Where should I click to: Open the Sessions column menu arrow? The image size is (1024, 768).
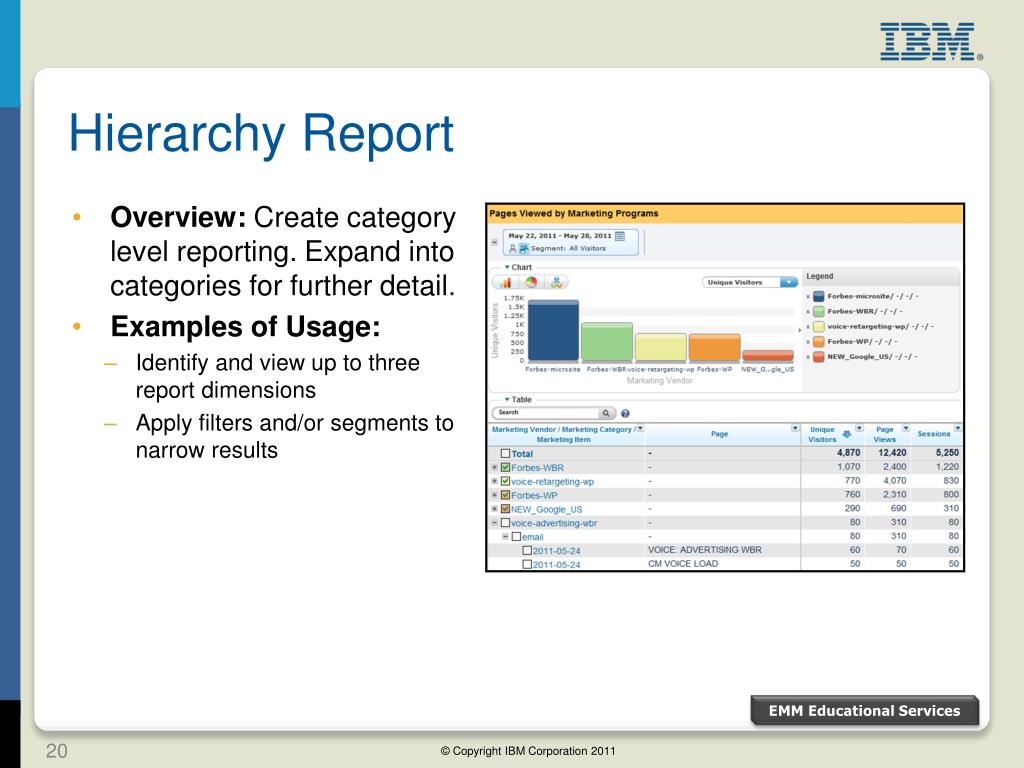pos(957,428)
